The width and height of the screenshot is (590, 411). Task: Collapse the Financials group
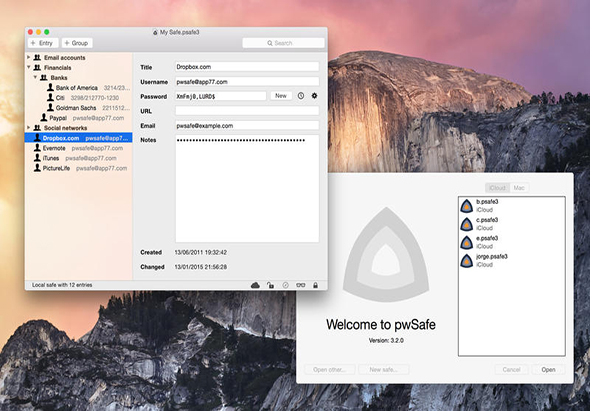29,67
